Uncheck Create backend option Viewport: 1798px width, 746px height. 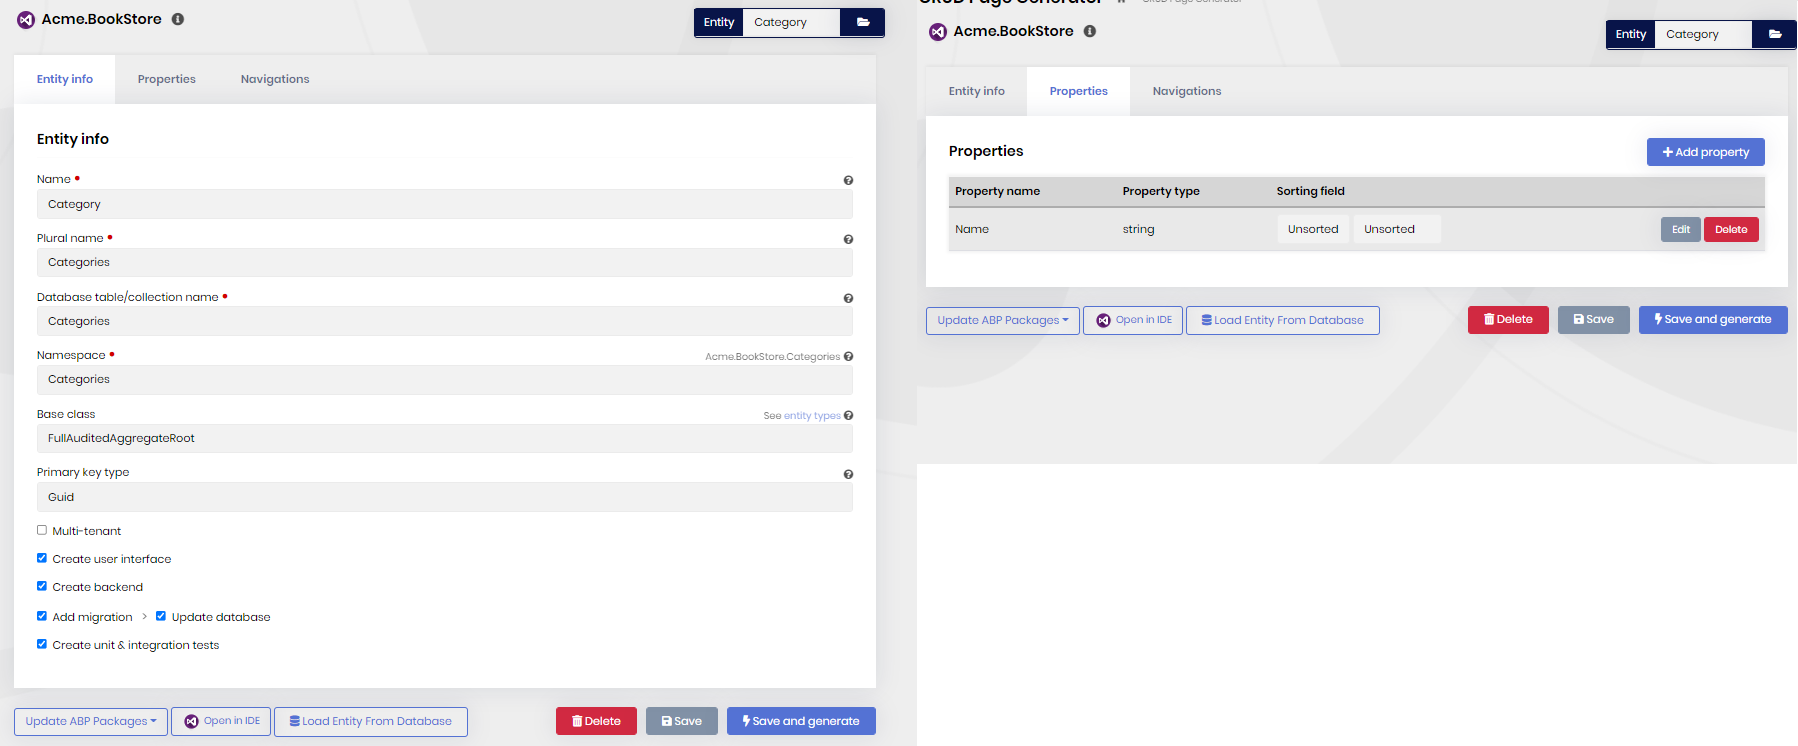point(42,586)
